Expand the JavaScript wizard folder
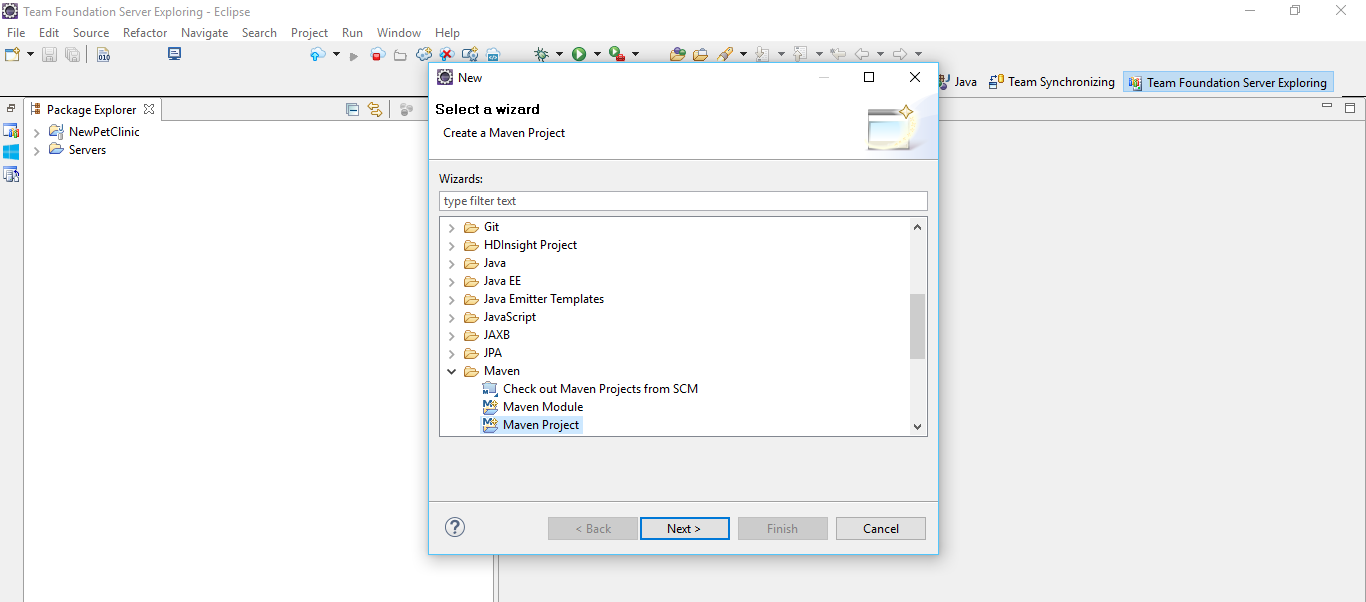The height and width of the screenshot is (602, 1366). coord(452,318)
